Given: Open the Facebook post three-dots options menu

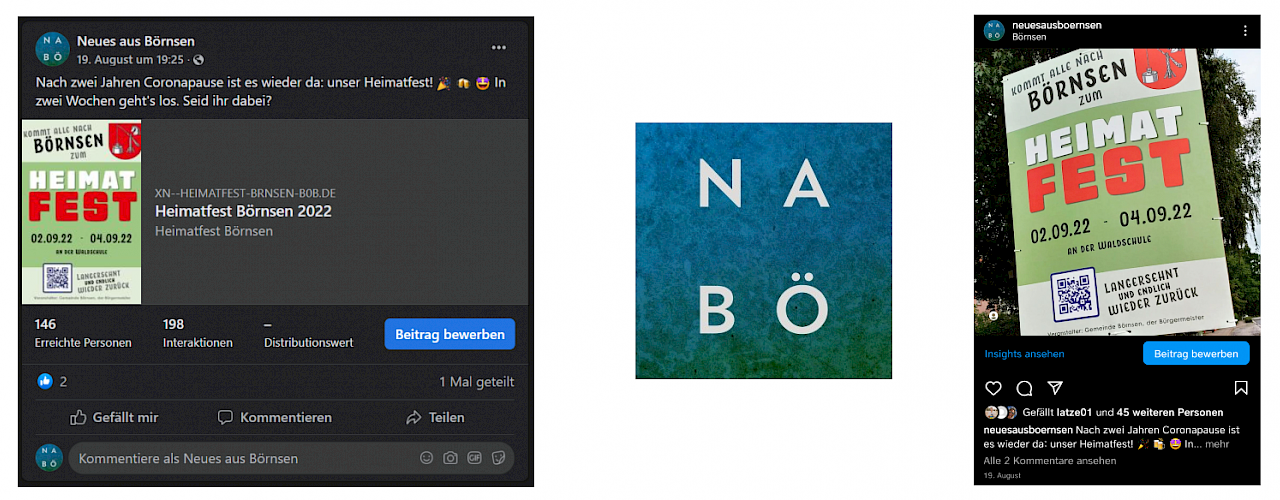Looking at the screenshot, I should [x=498, y=48].
